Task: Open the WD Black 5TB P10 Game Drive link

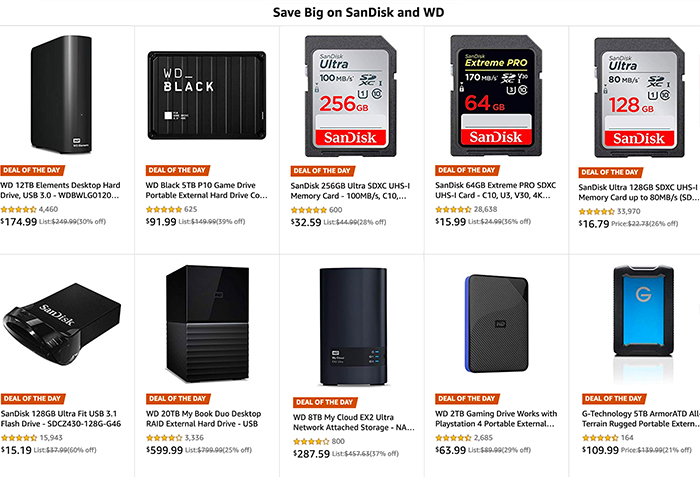Action: pyautogui.click(x=206, y=190)
